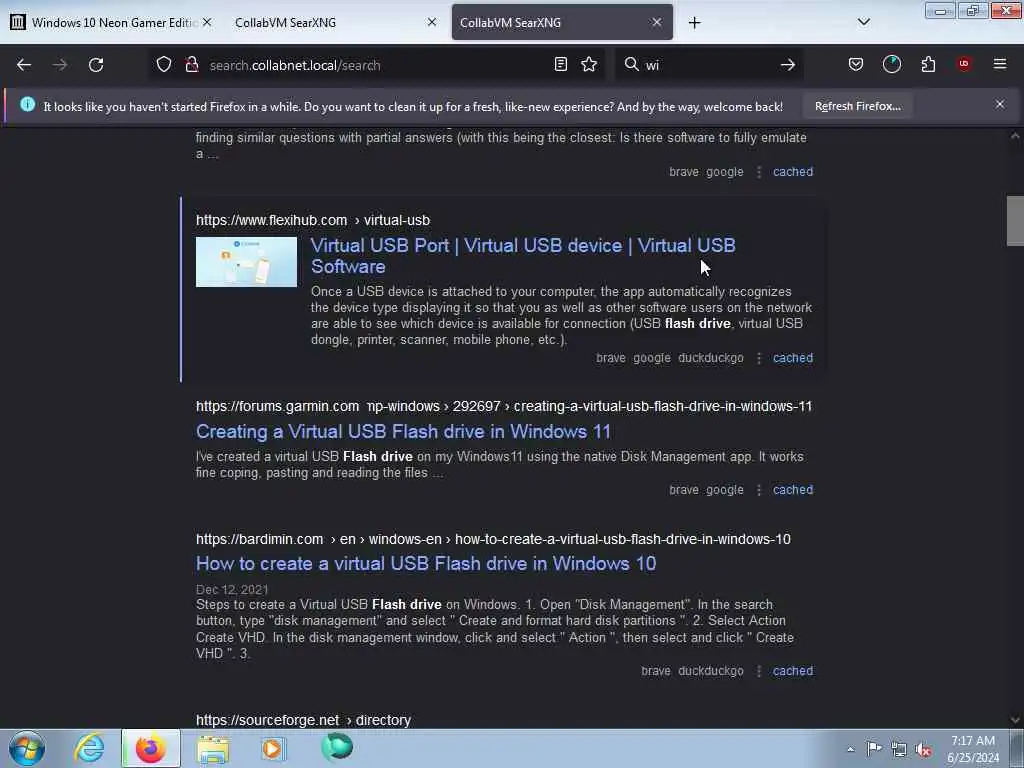
Task: Click the search box containing 'wi'
Action: pyautogui.click(x=709, y=65)
